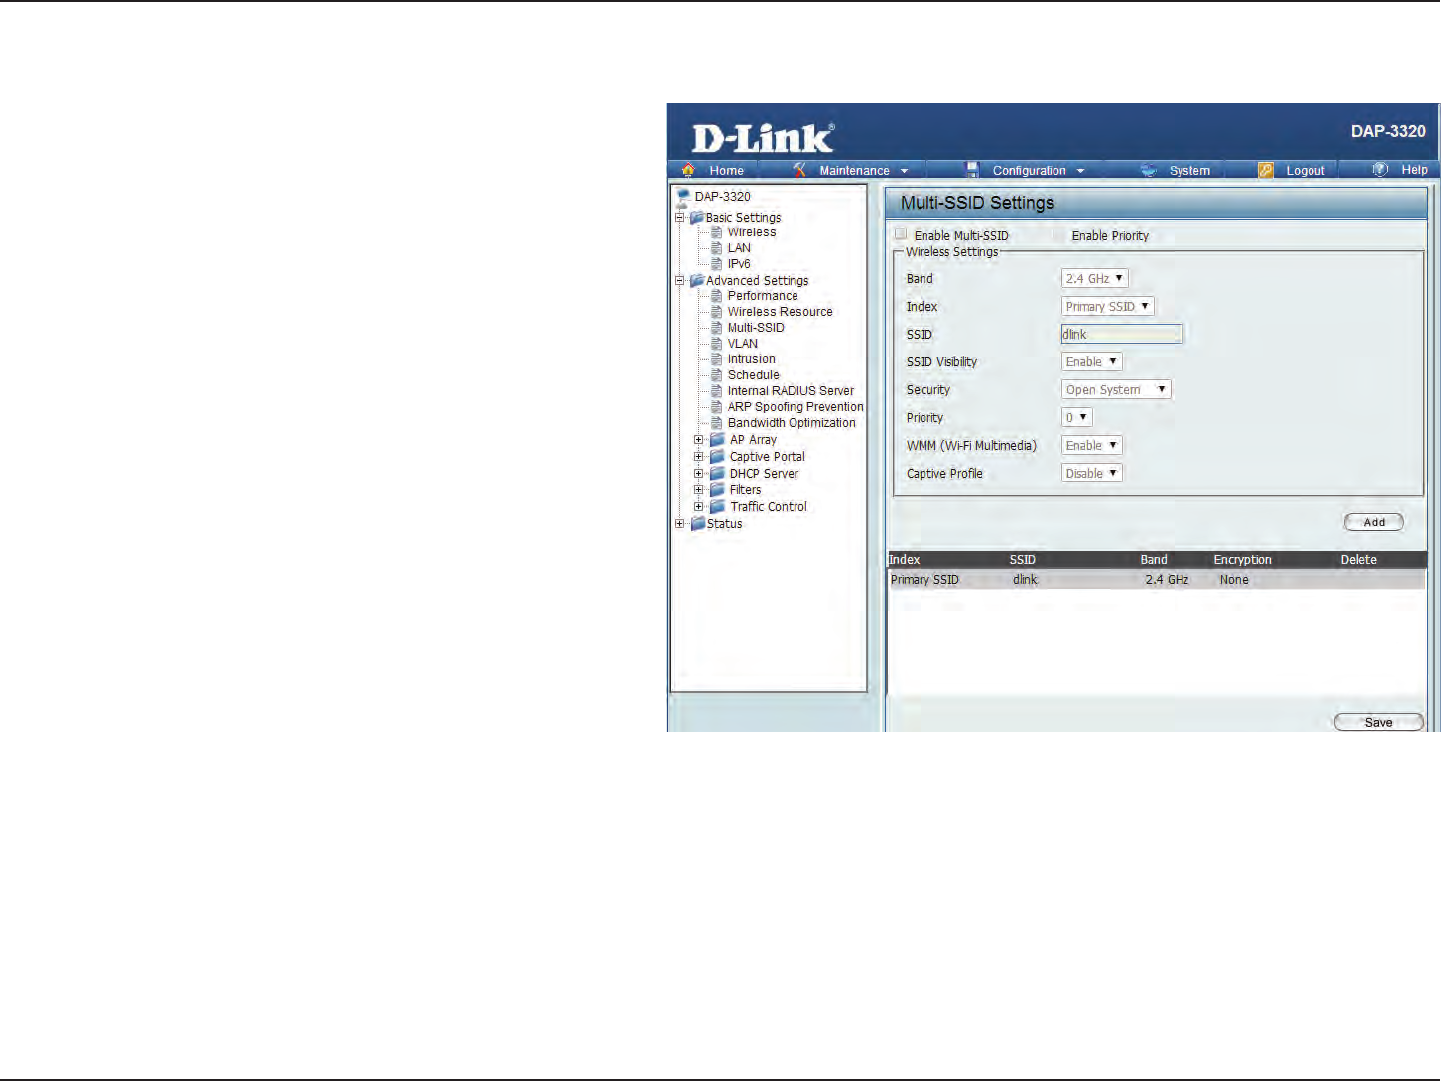Click the page icon beside Wireless

(x=716, y=232)
